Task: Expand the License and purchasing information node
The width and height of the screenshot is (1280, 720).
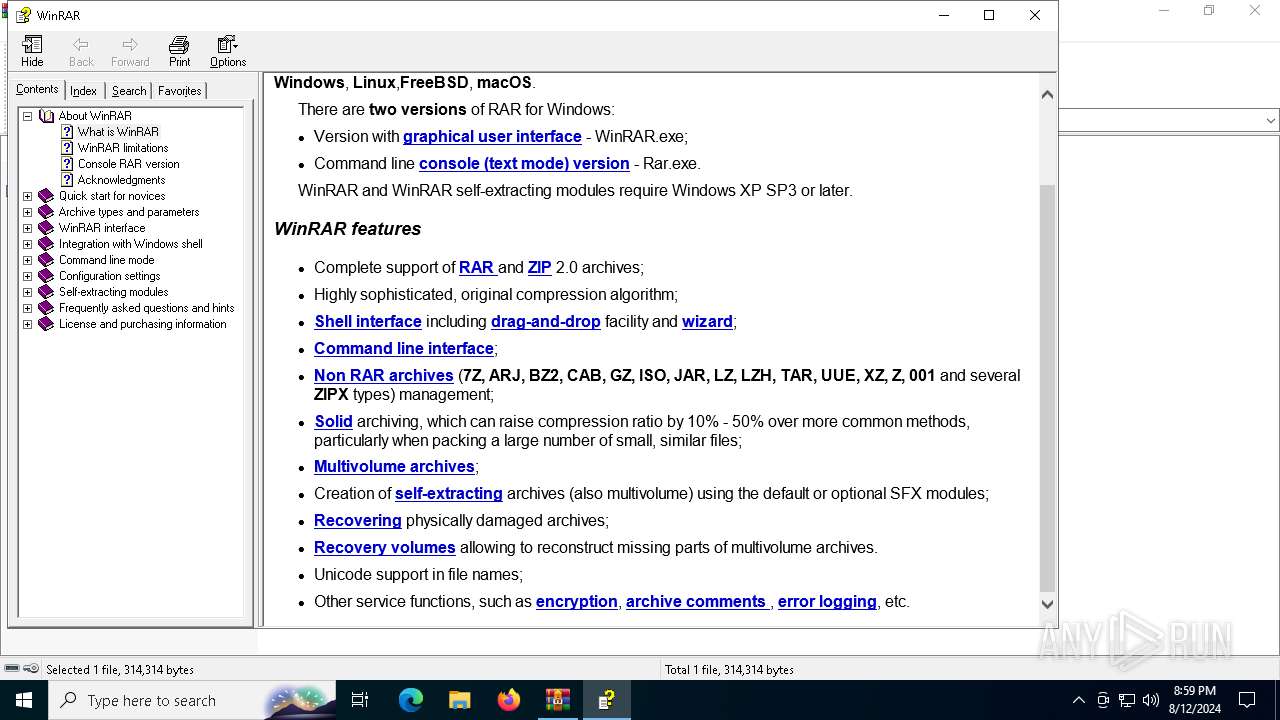Action: (28, 324)
